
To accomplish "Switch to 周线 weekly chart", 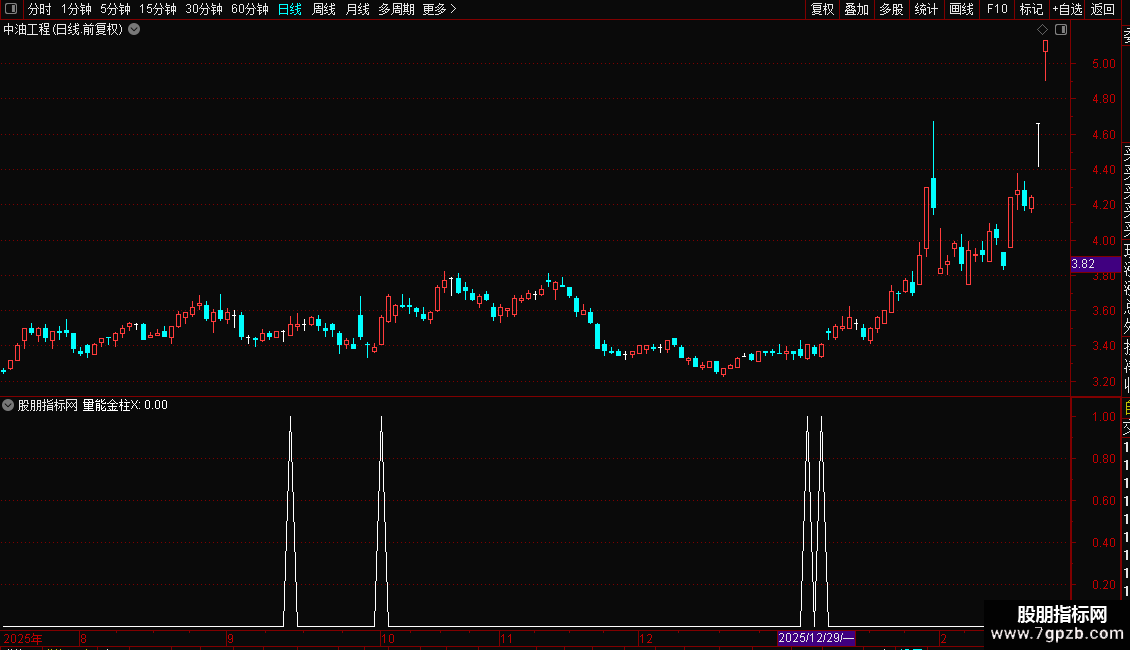I will coord(324,9).
